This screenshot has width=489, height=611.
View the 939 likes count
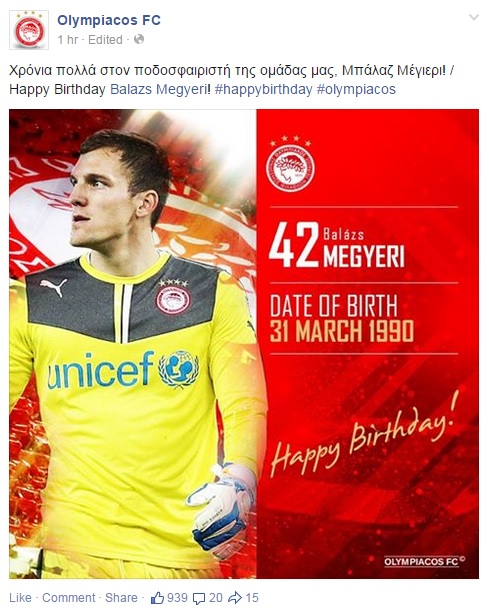177,598
